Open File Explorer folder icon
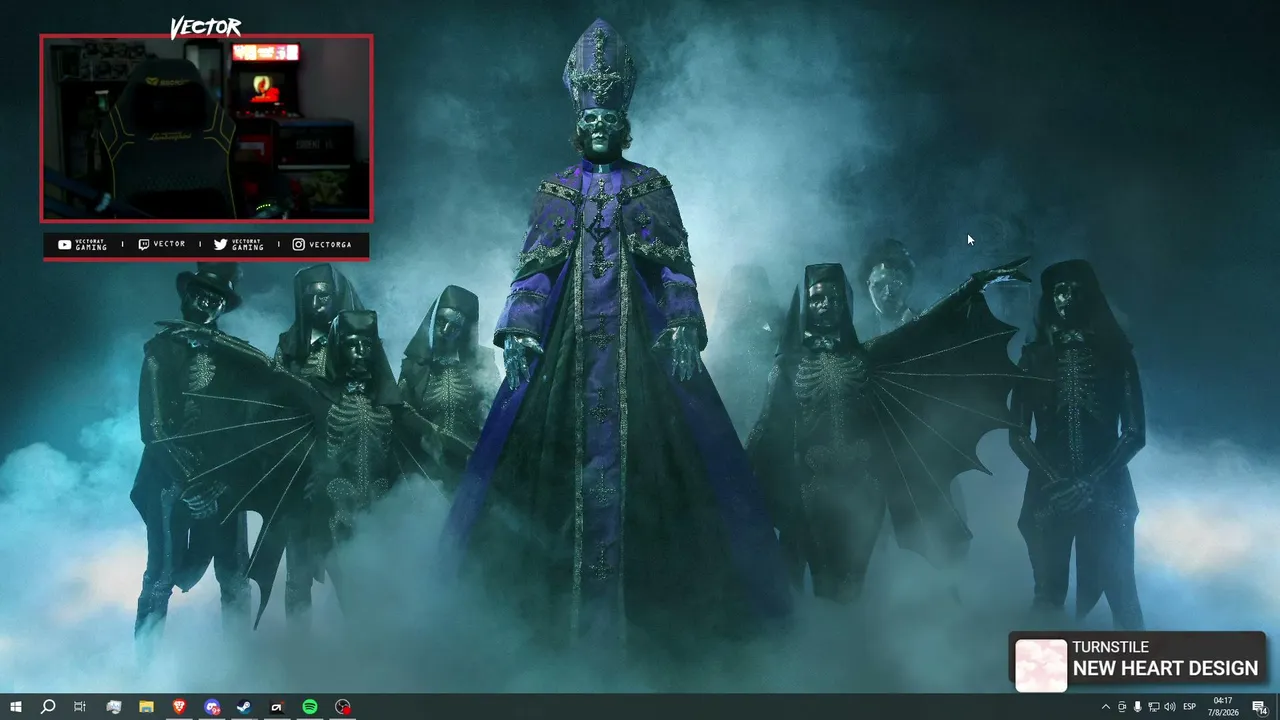This screenshot has height=720, width=1280. click(x=146, y=707)
